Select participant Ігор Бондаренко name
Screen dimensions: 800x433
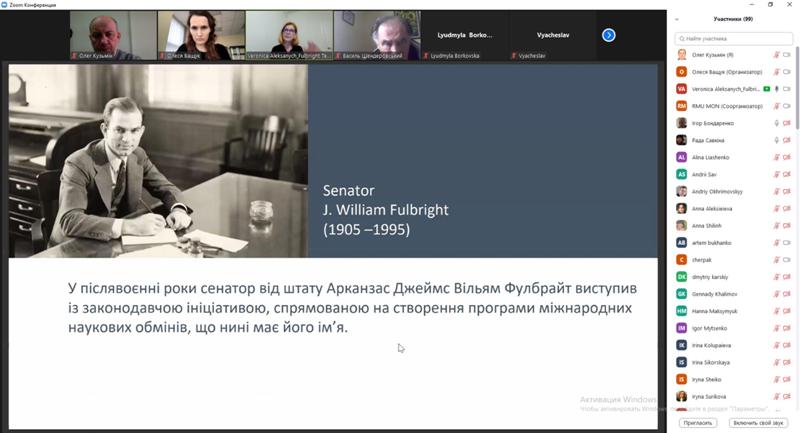[x=713, y=123]
